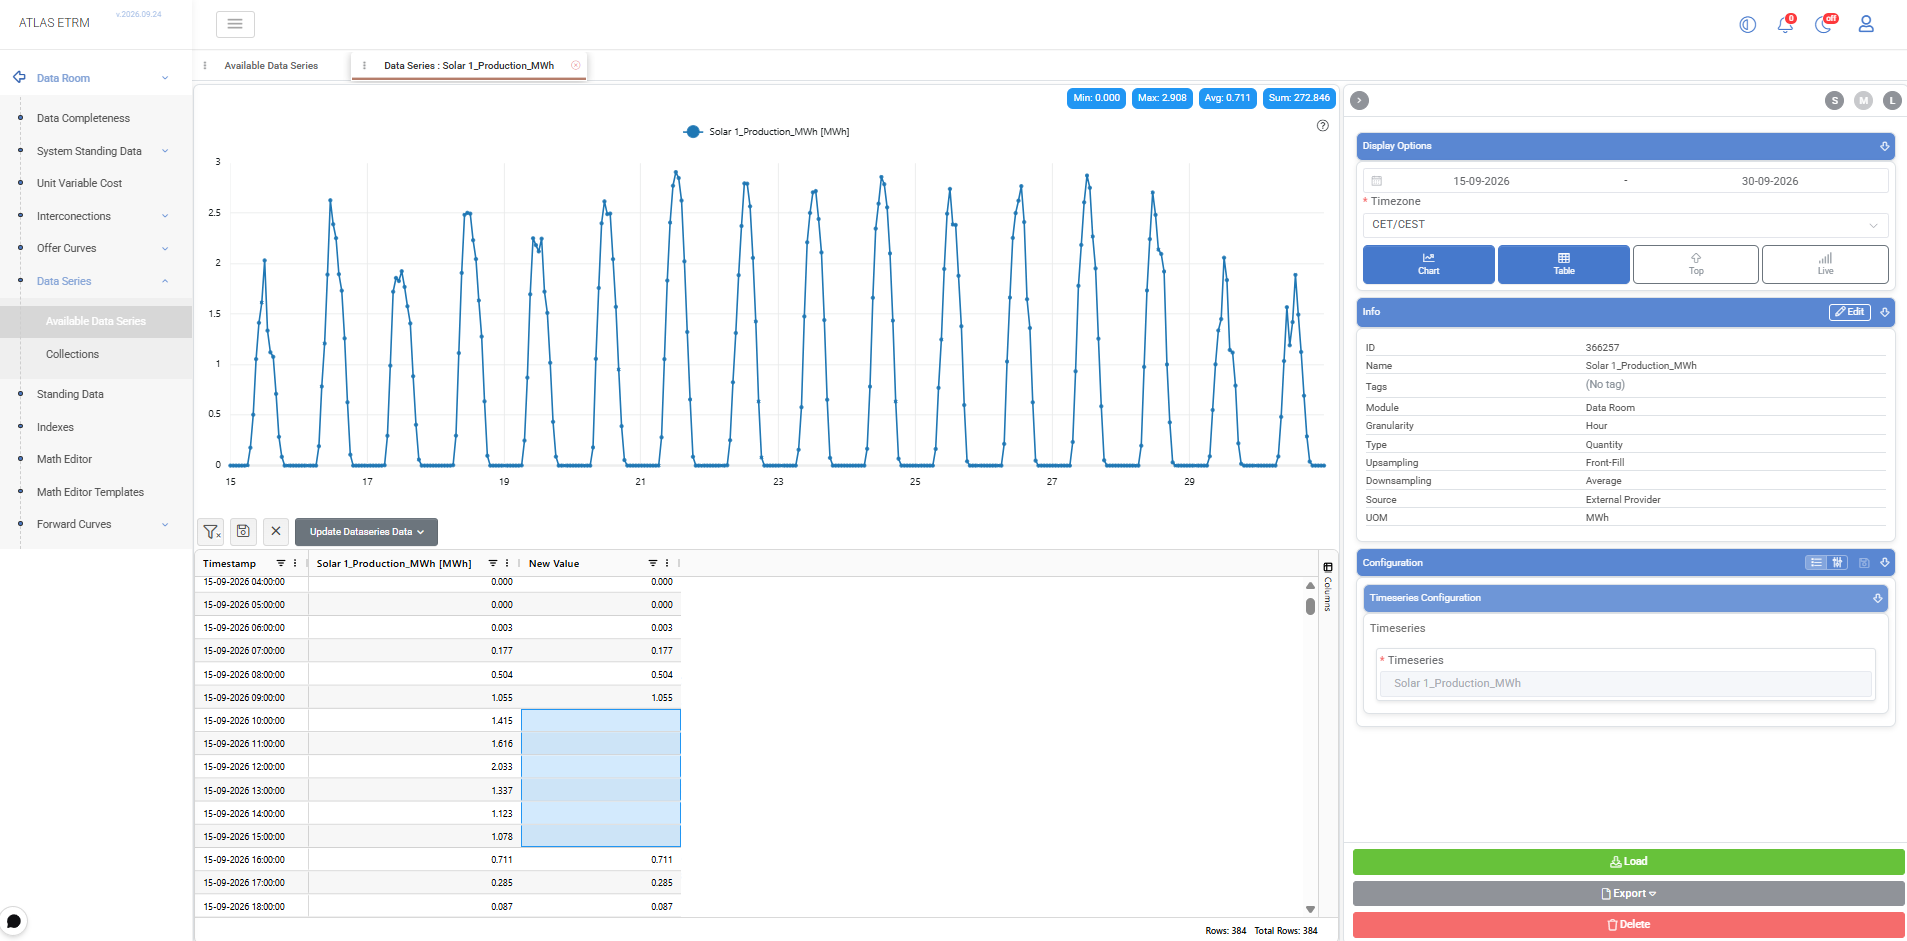Screen dimensions: 1907x941
Task: Click the green Load button
Action: coord(1629,862)
